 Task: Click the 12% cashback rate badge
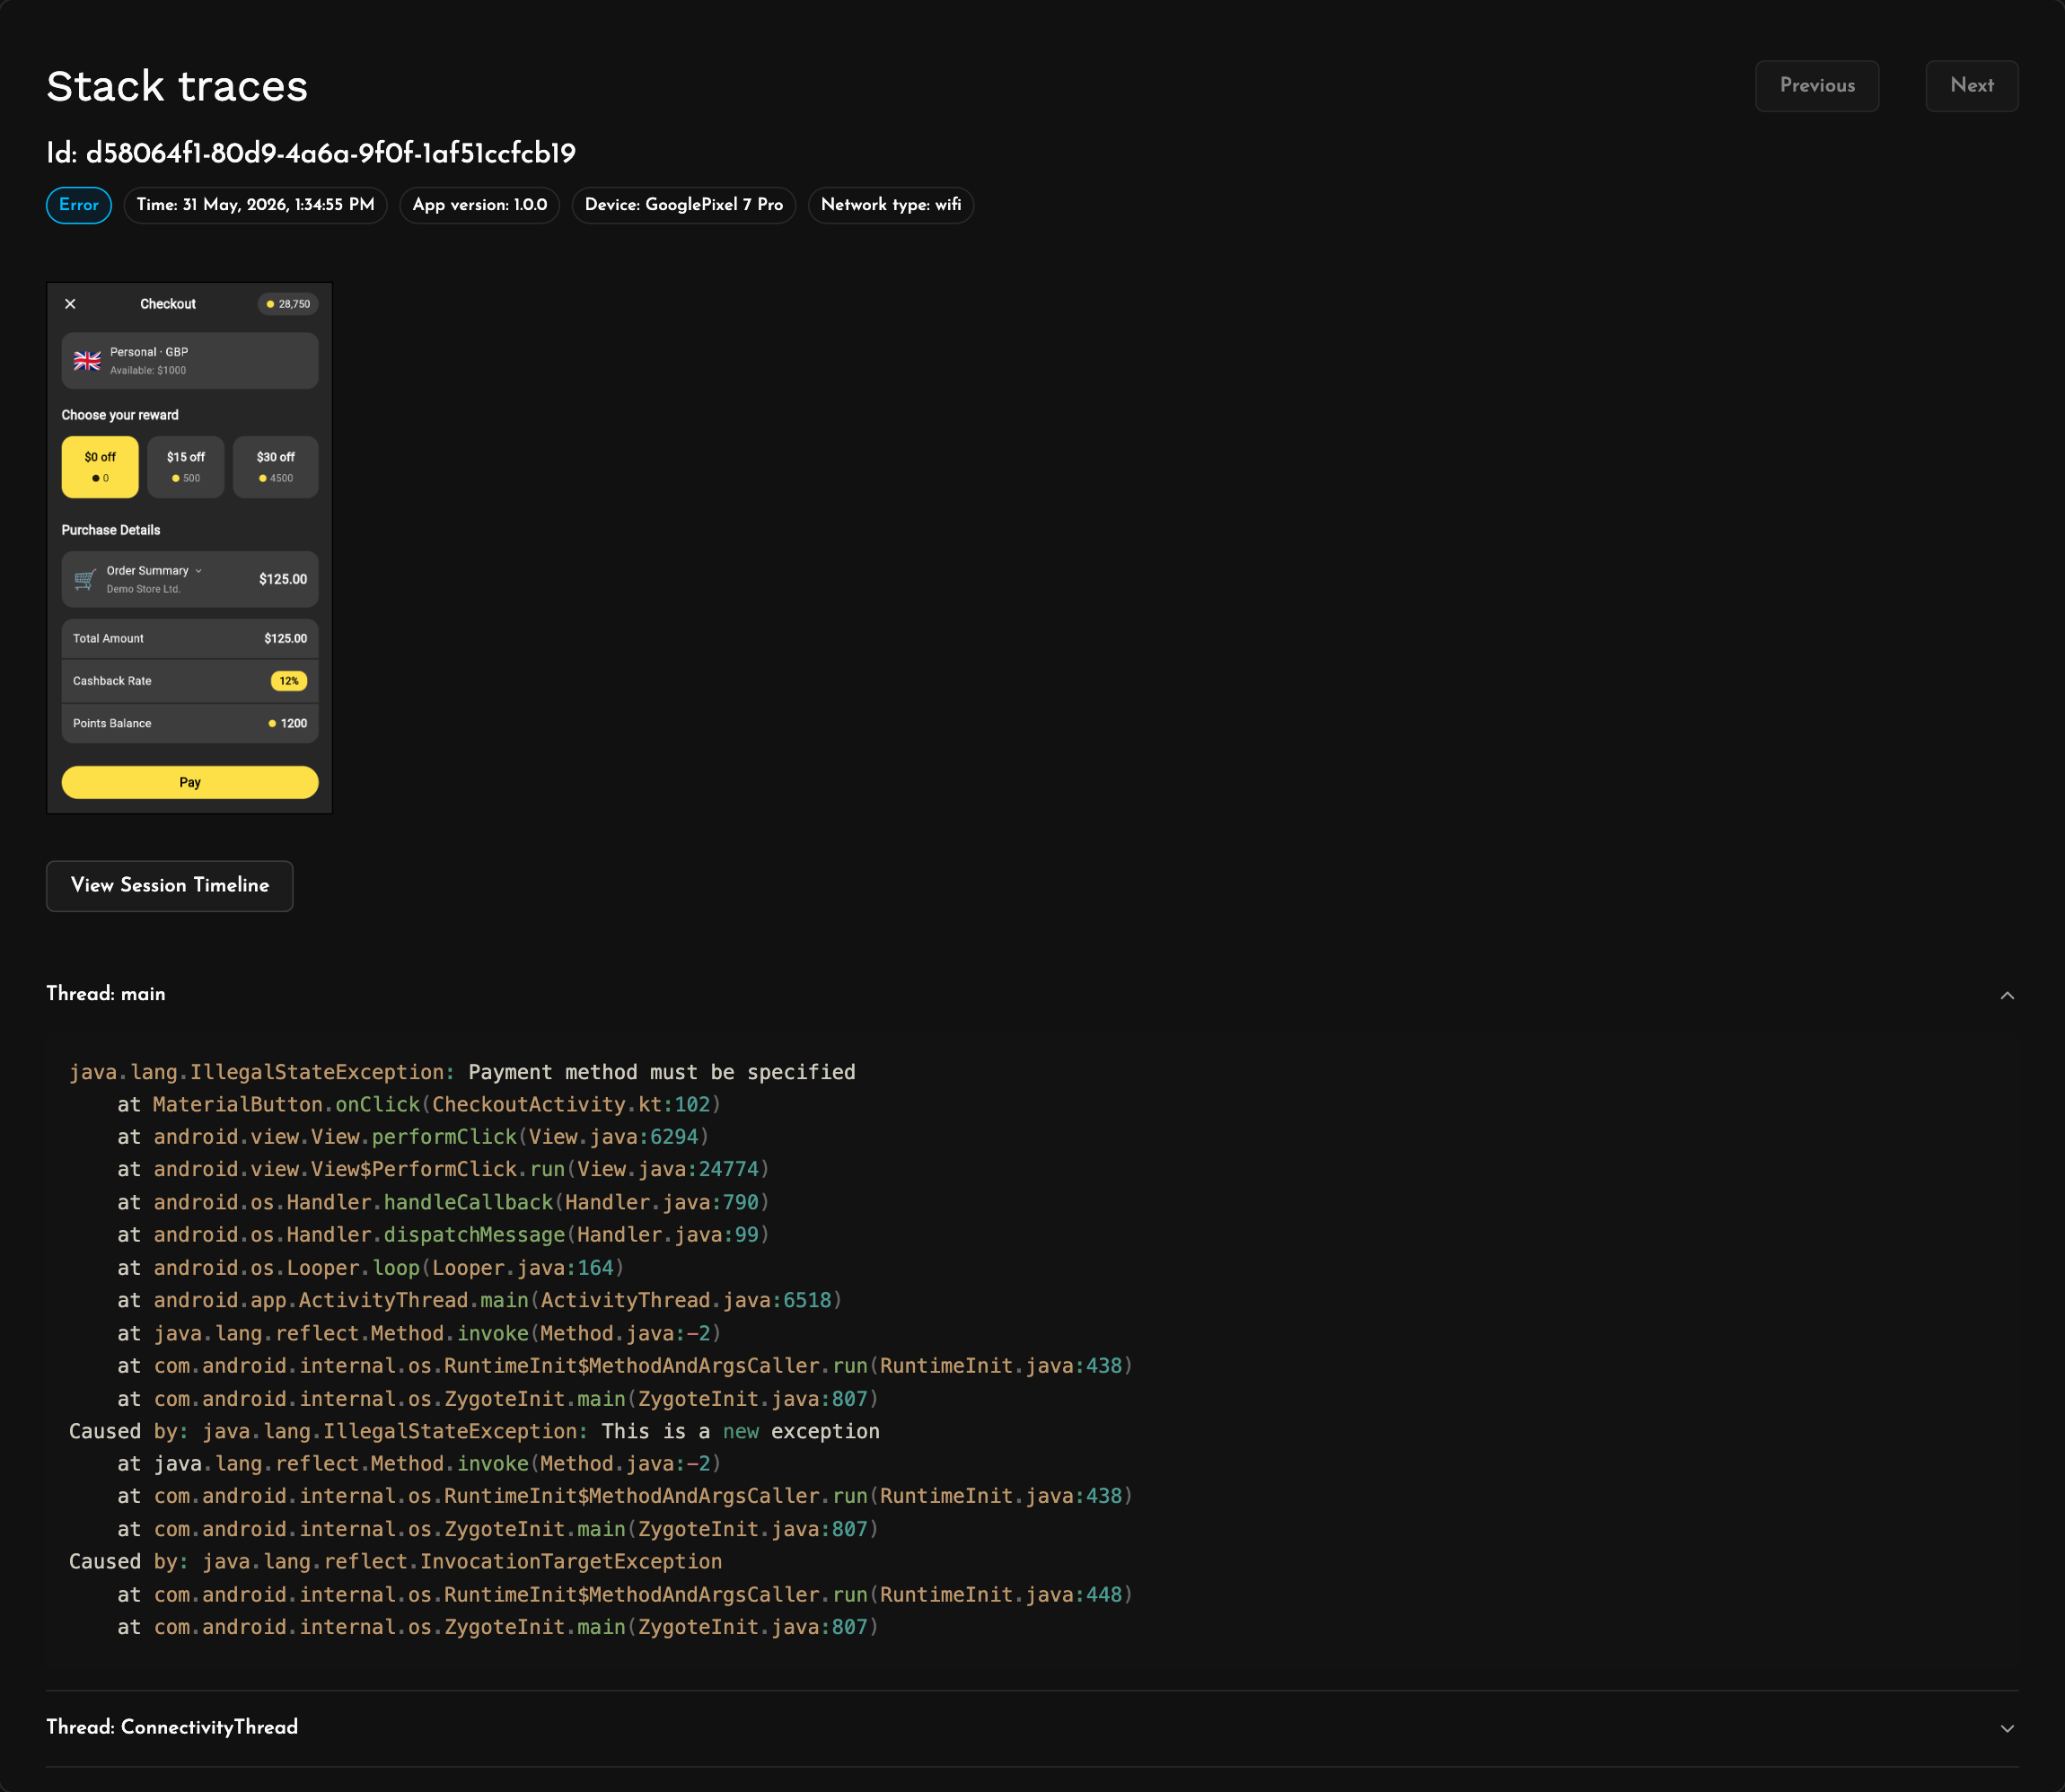tap(289, 681)
